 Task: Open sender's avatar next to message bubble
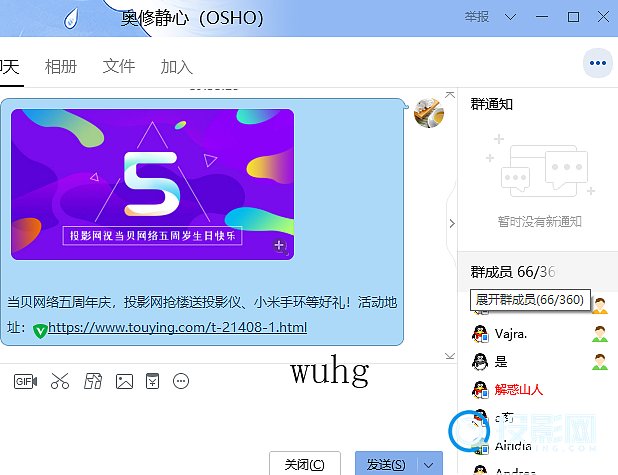tap(429, 113)
